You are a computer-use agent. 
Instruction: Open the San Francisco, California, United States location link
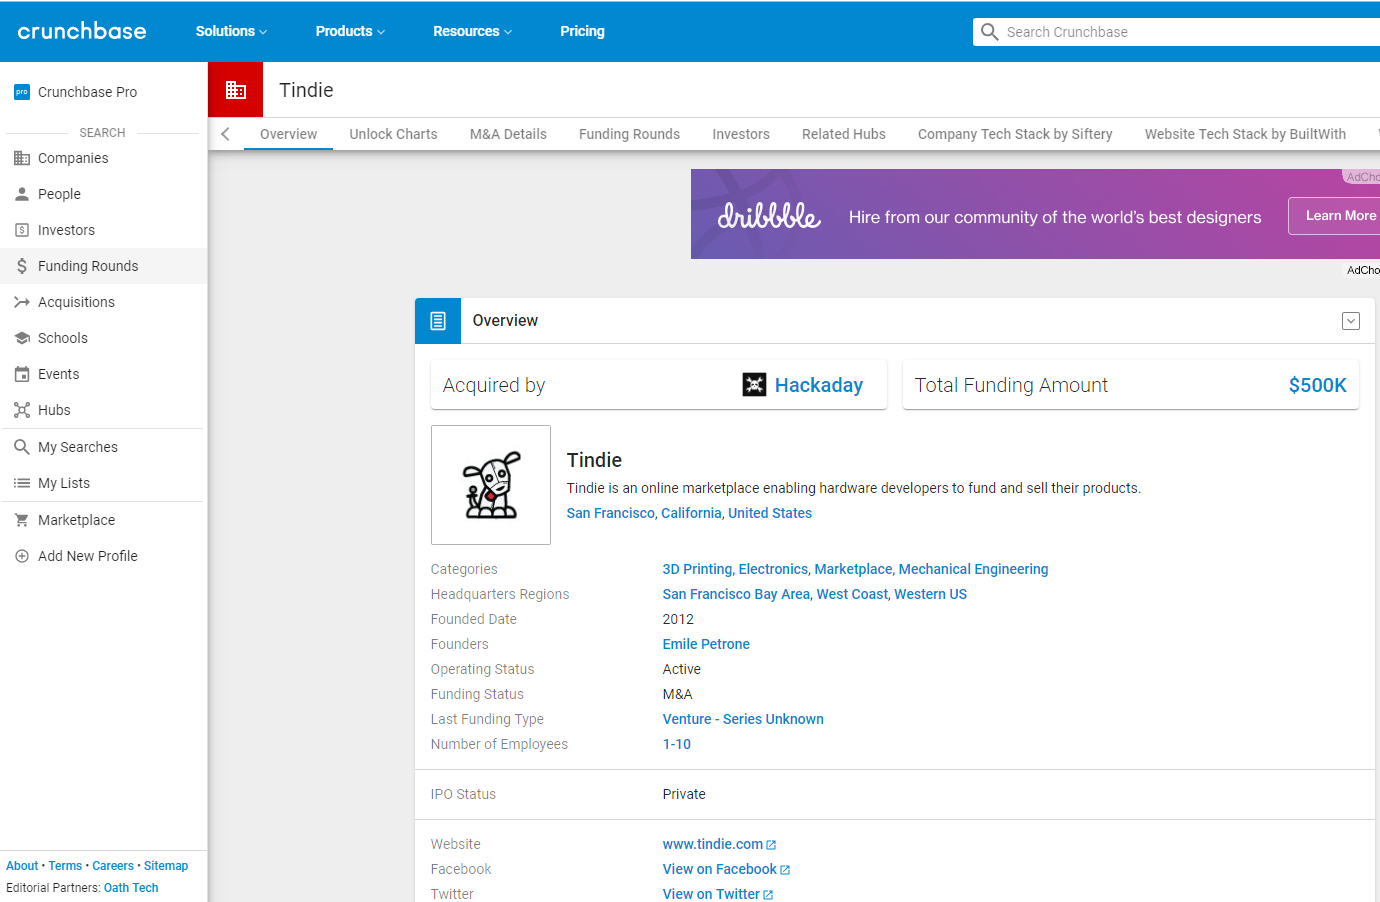coord(689,513)
